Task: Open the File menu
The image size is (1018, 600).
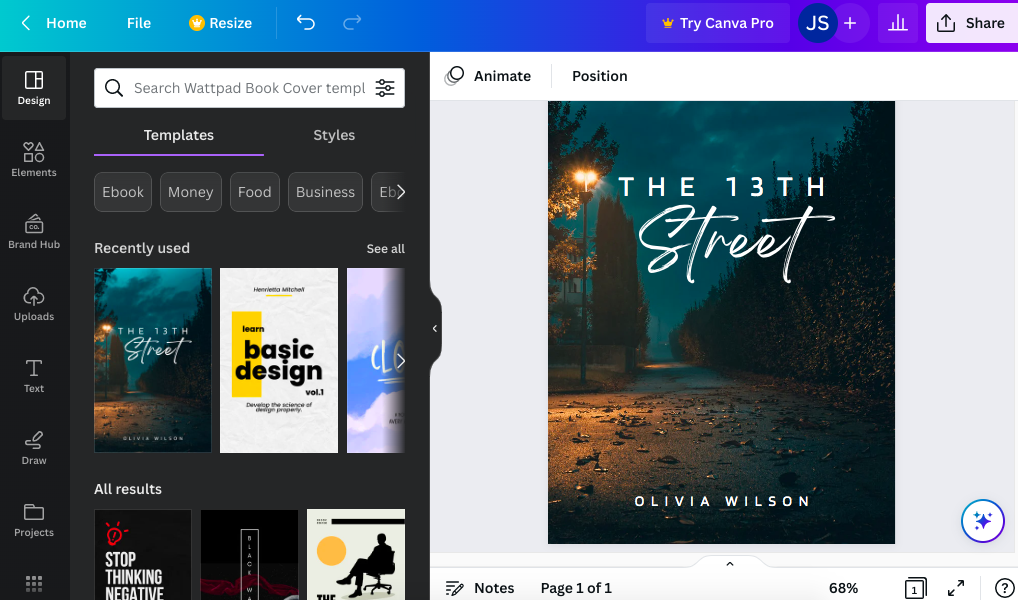Action: [x=138, y=22]
